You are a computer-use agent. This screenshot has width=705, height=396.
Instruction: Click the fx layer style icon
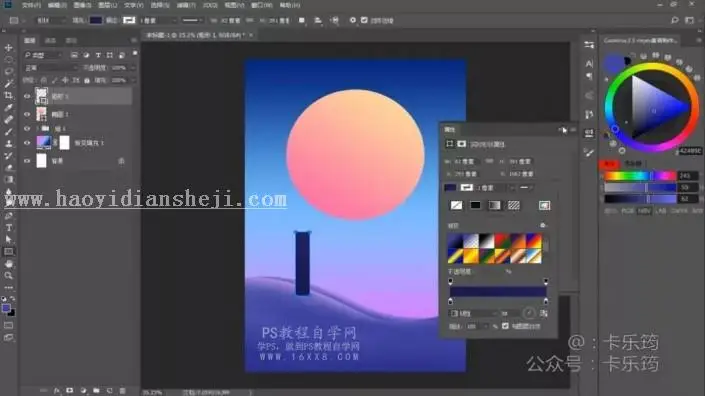(x=57, y=391)
